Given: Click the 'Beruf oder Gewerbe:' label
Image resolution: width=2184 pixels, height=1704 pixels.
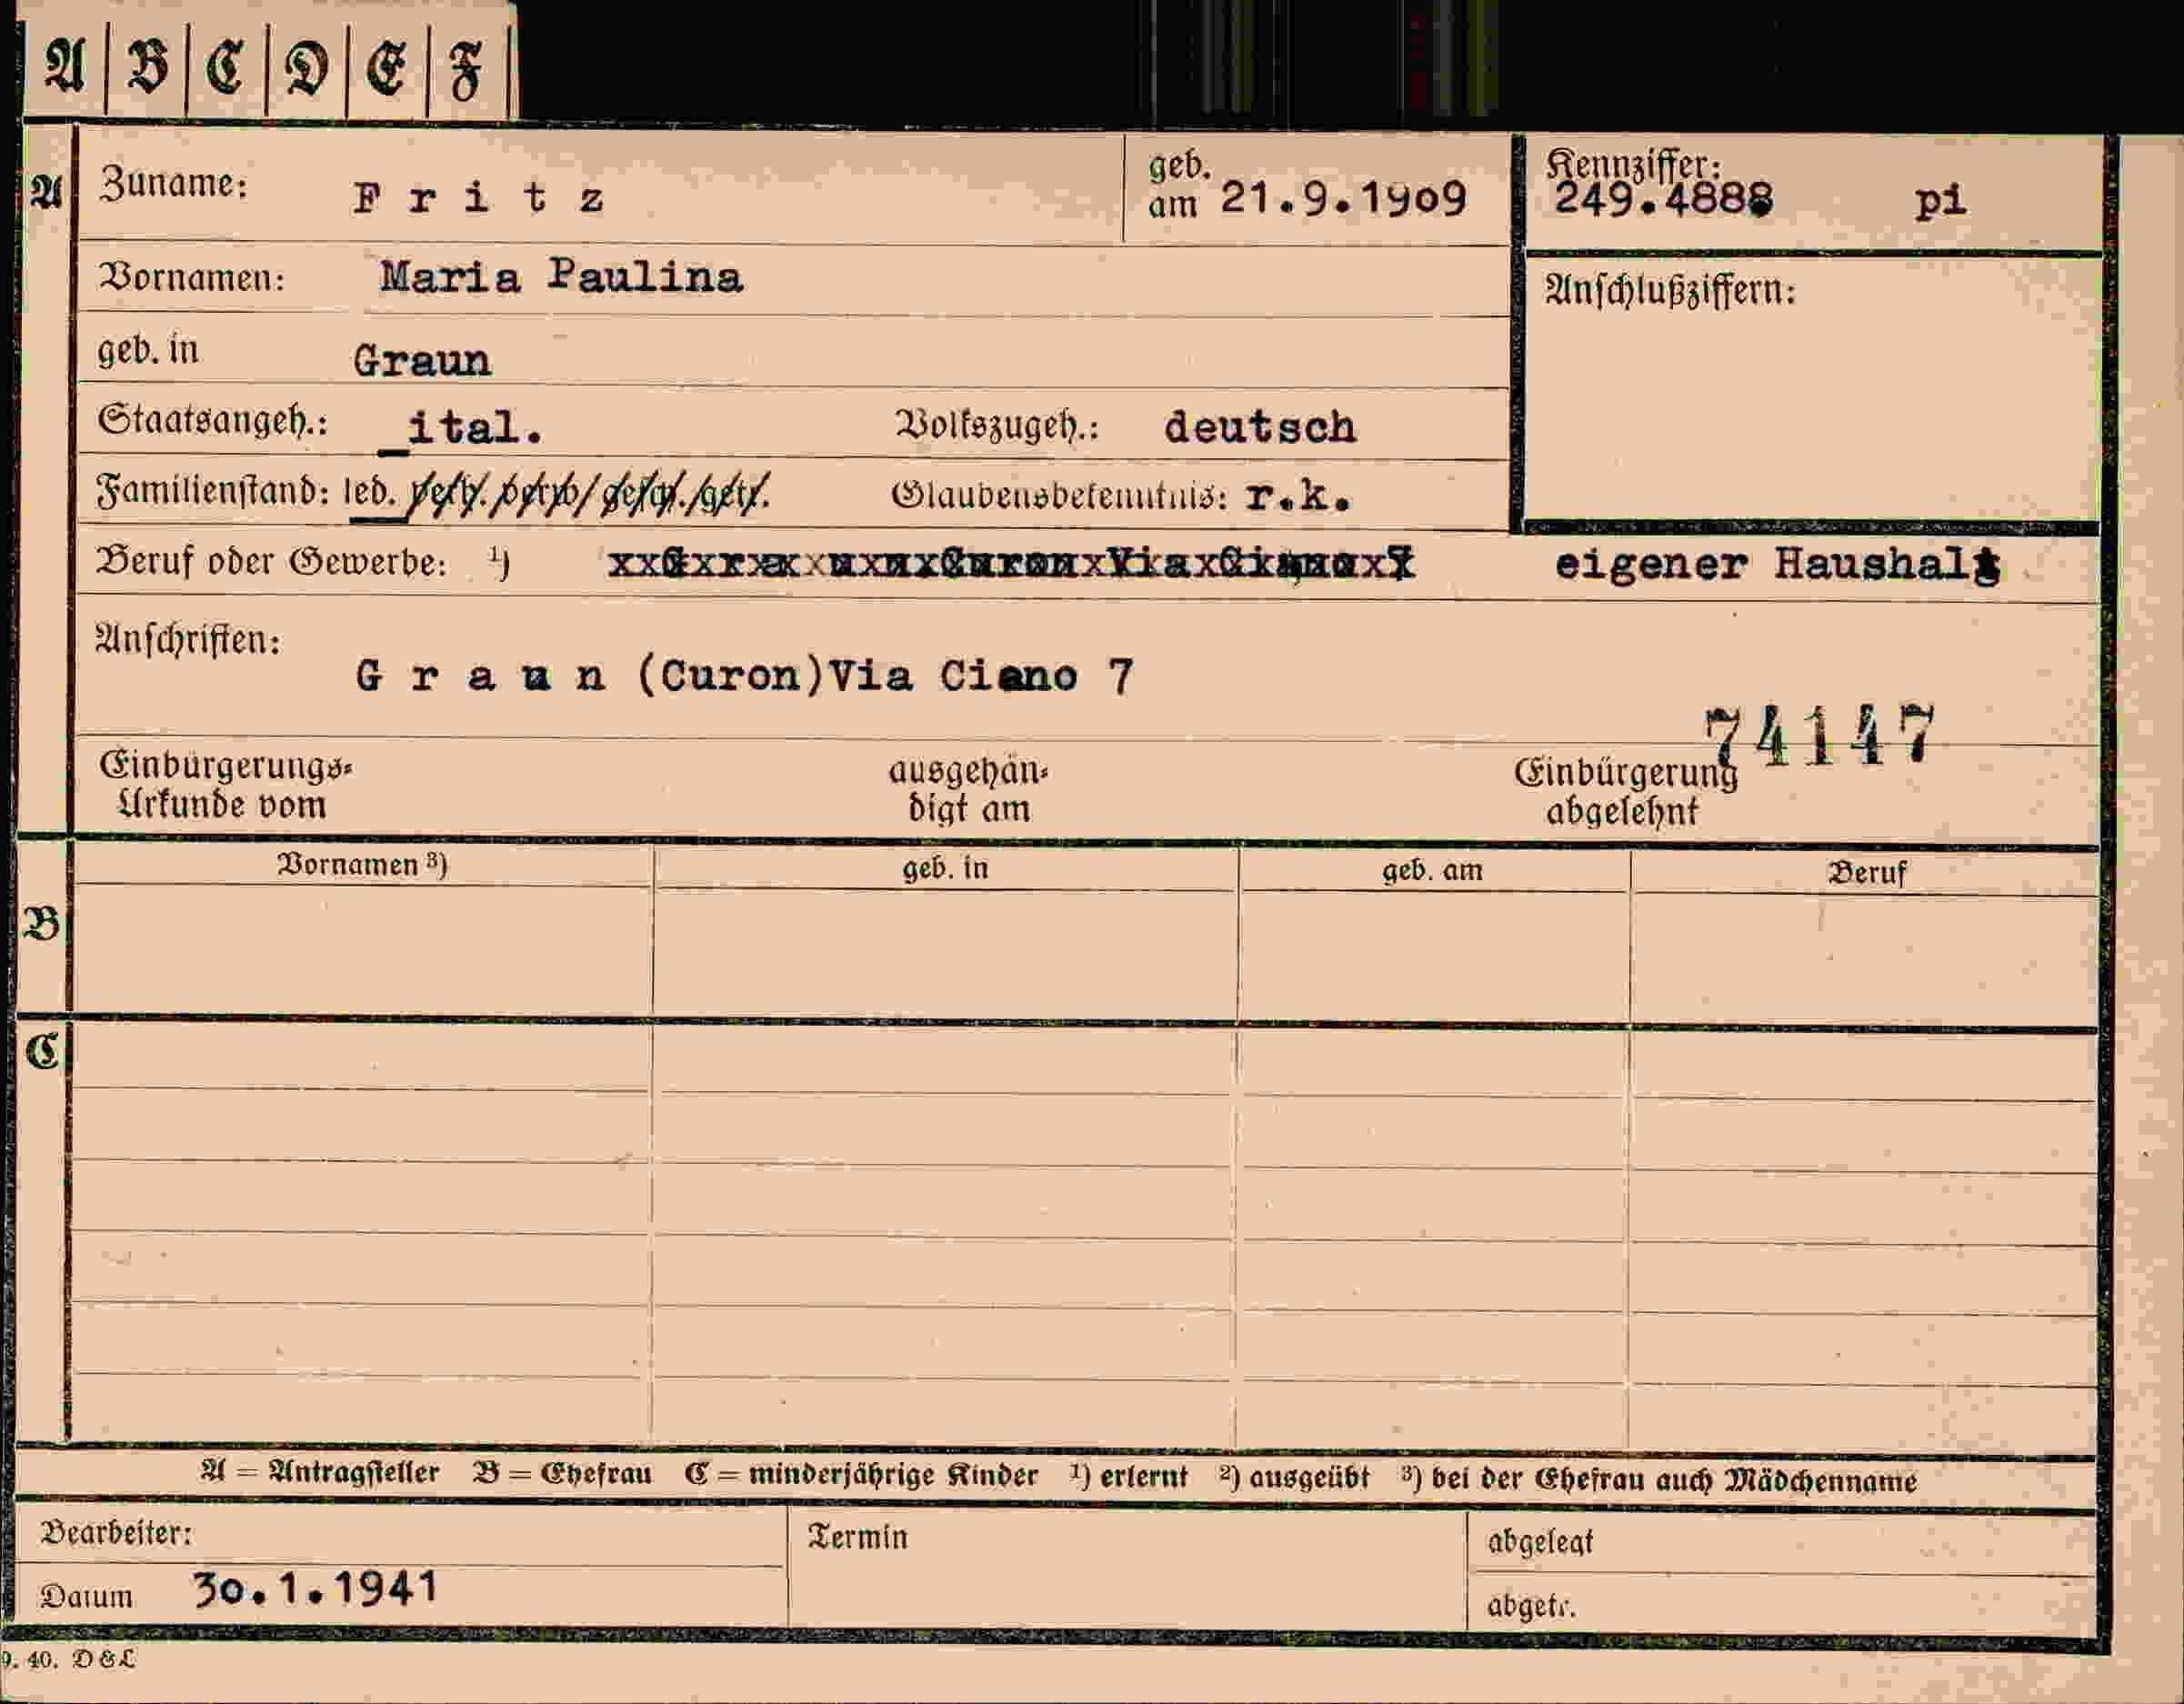Looking at the screenshot, I should click(x=272, y=562).
